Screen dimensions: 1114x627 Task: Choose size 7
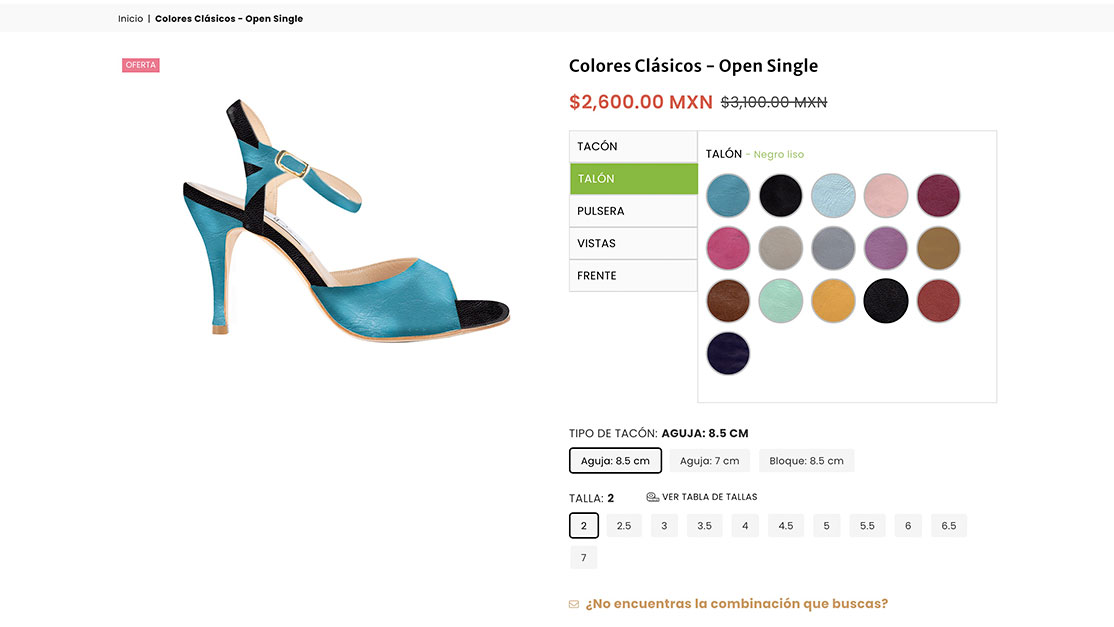tap(583, 557)
